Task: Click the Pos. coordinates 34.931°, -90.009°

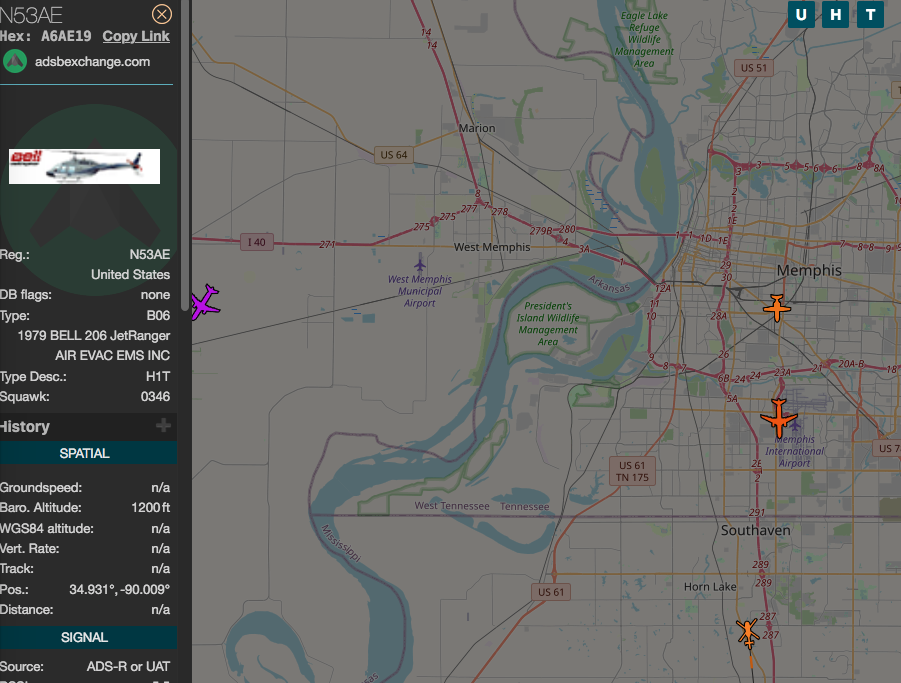Action: coord(120,589)
